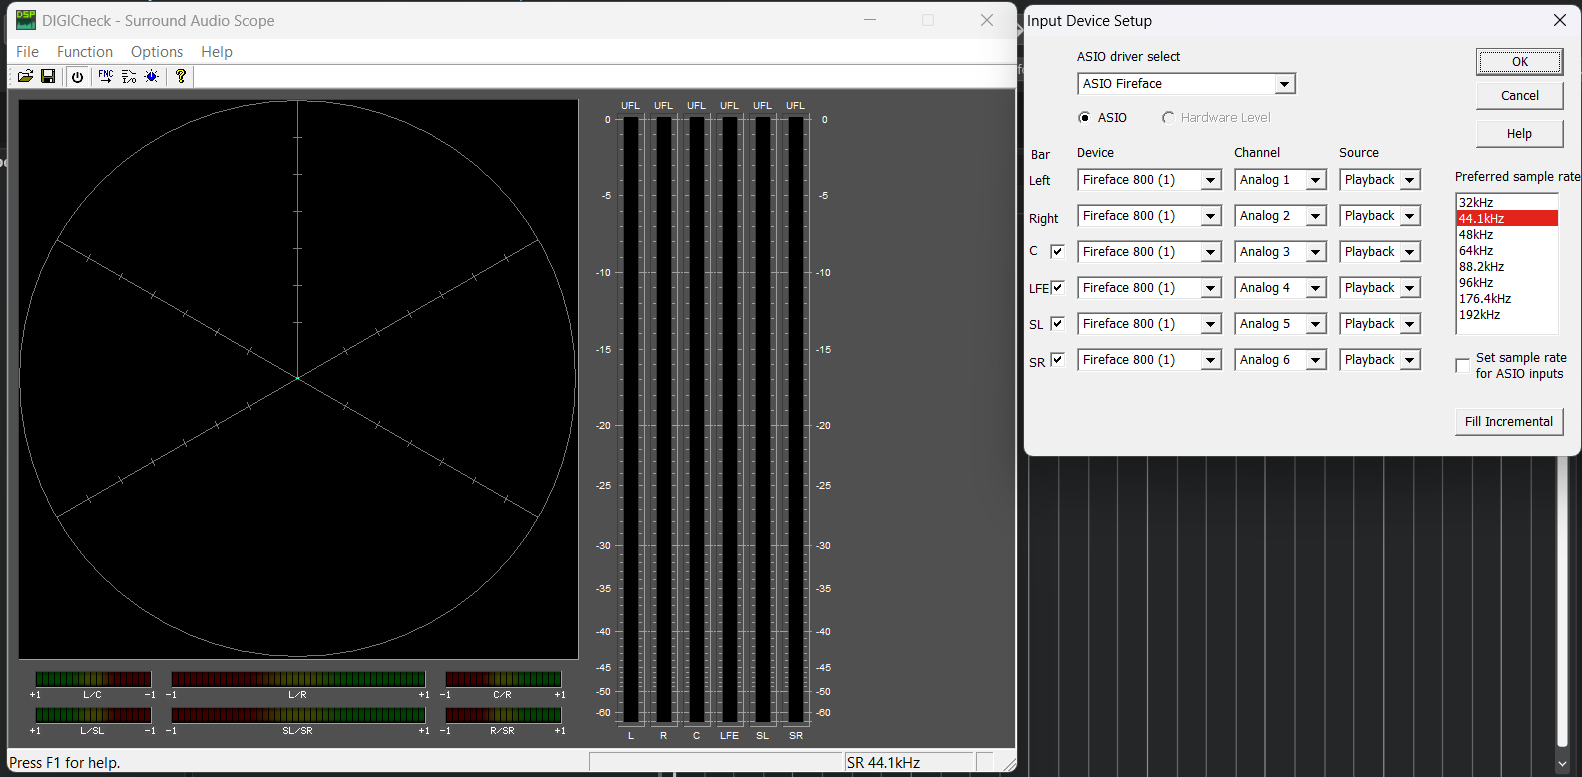The height and width of the screenshot is (777, 1582).
Task: Enable Set sample rate for ASIO inputs
Action: coord(1462,366)
